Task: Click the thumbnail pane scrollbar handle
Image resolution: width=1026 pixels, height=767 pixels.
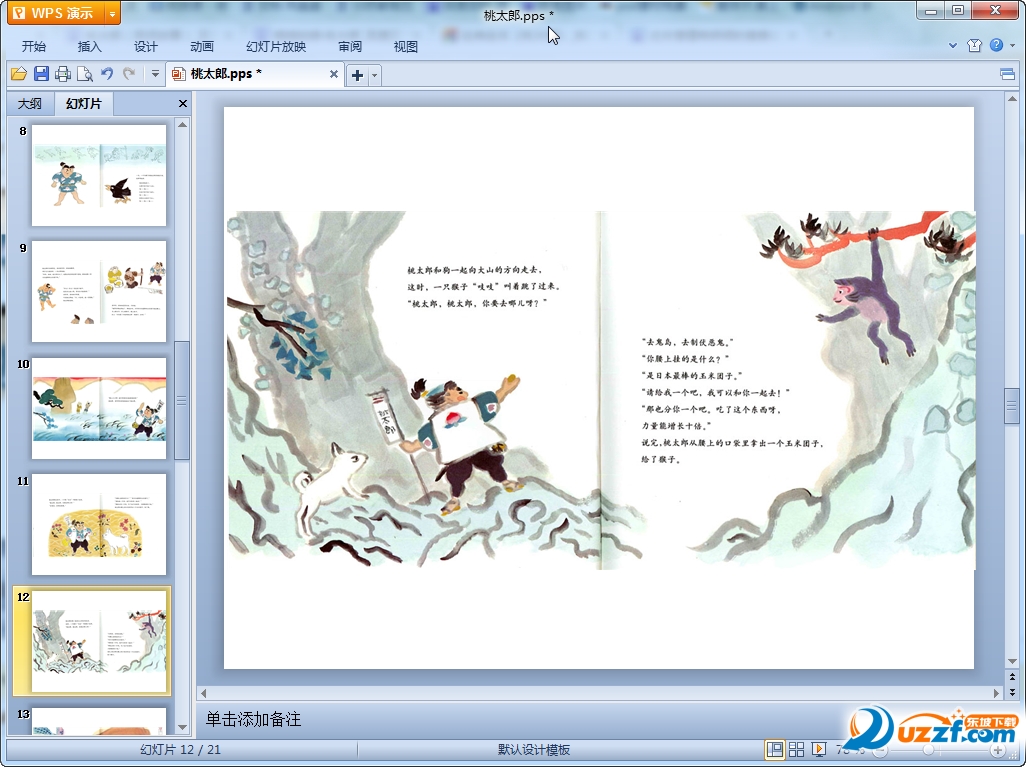Action: (x=182, y=400)
